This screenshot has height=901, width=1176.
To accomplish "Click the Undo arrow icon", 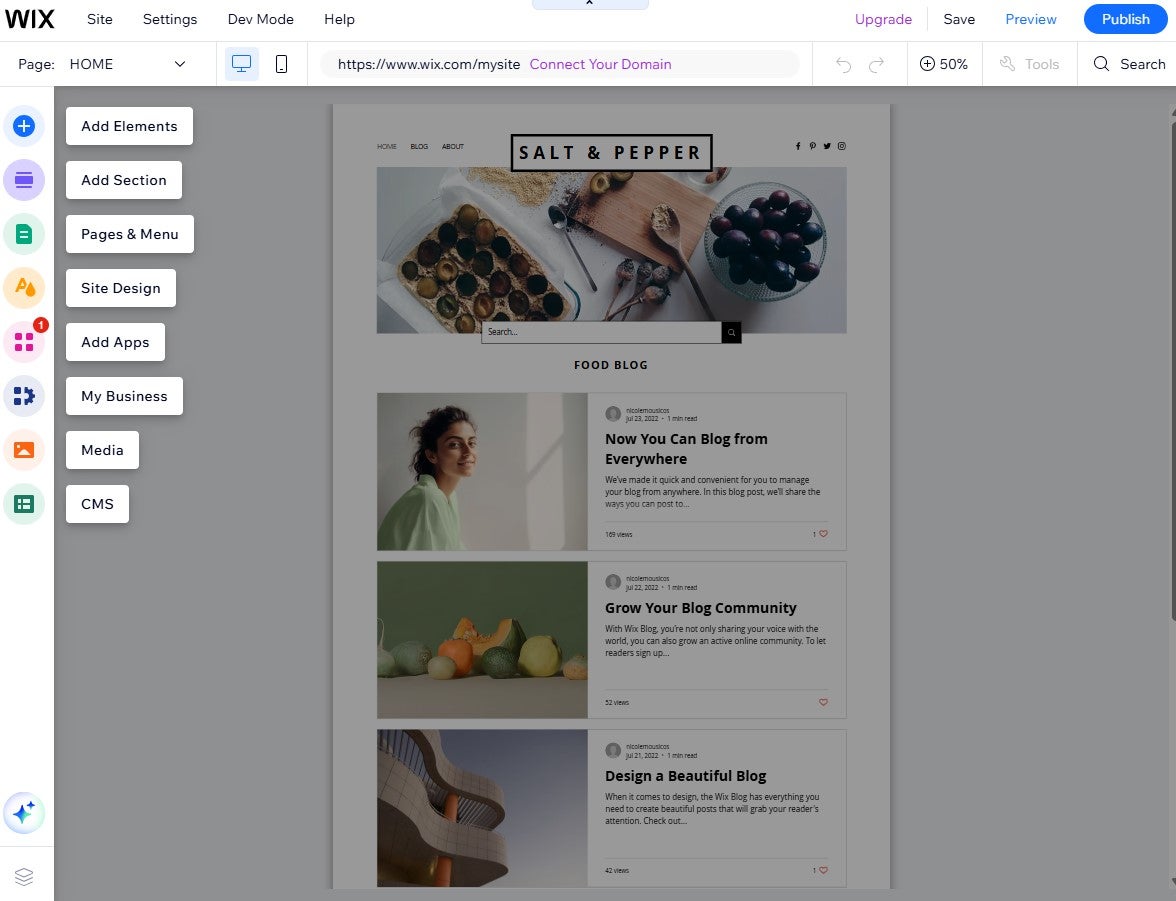I will click(841, 63).
